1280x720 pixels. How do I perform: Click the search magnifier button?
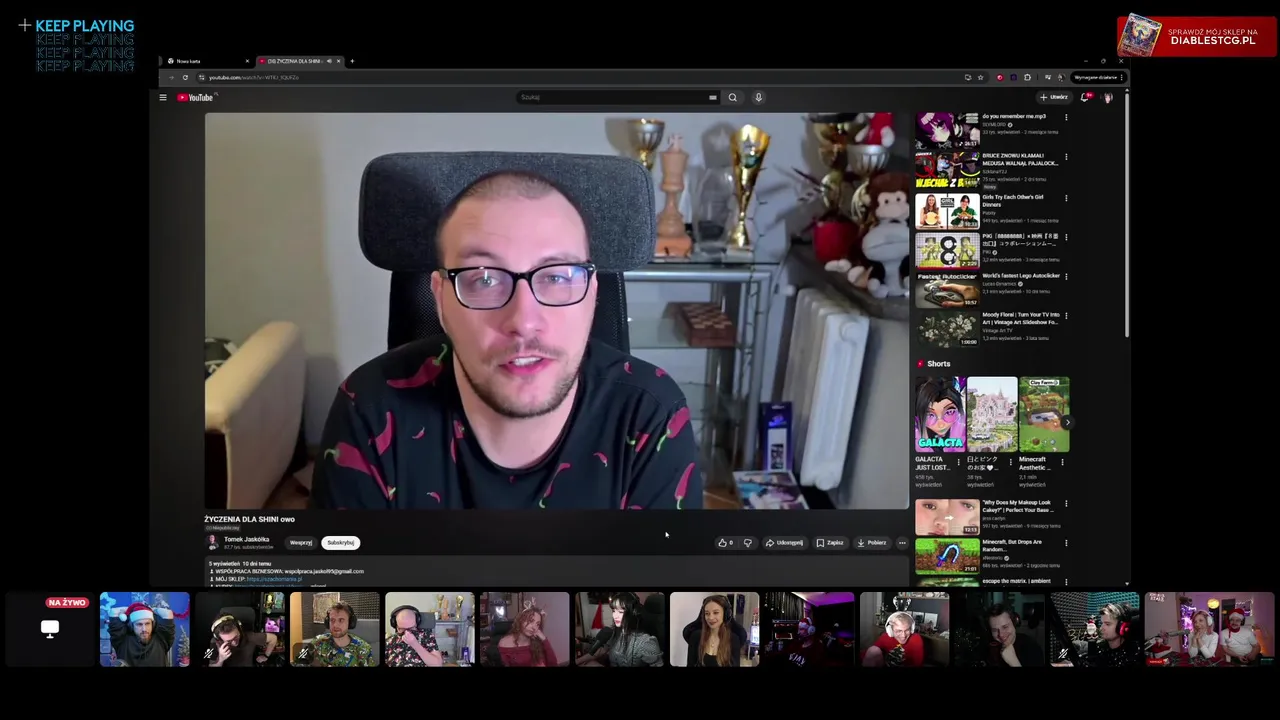pyautogui.click(x=732, y=97)
